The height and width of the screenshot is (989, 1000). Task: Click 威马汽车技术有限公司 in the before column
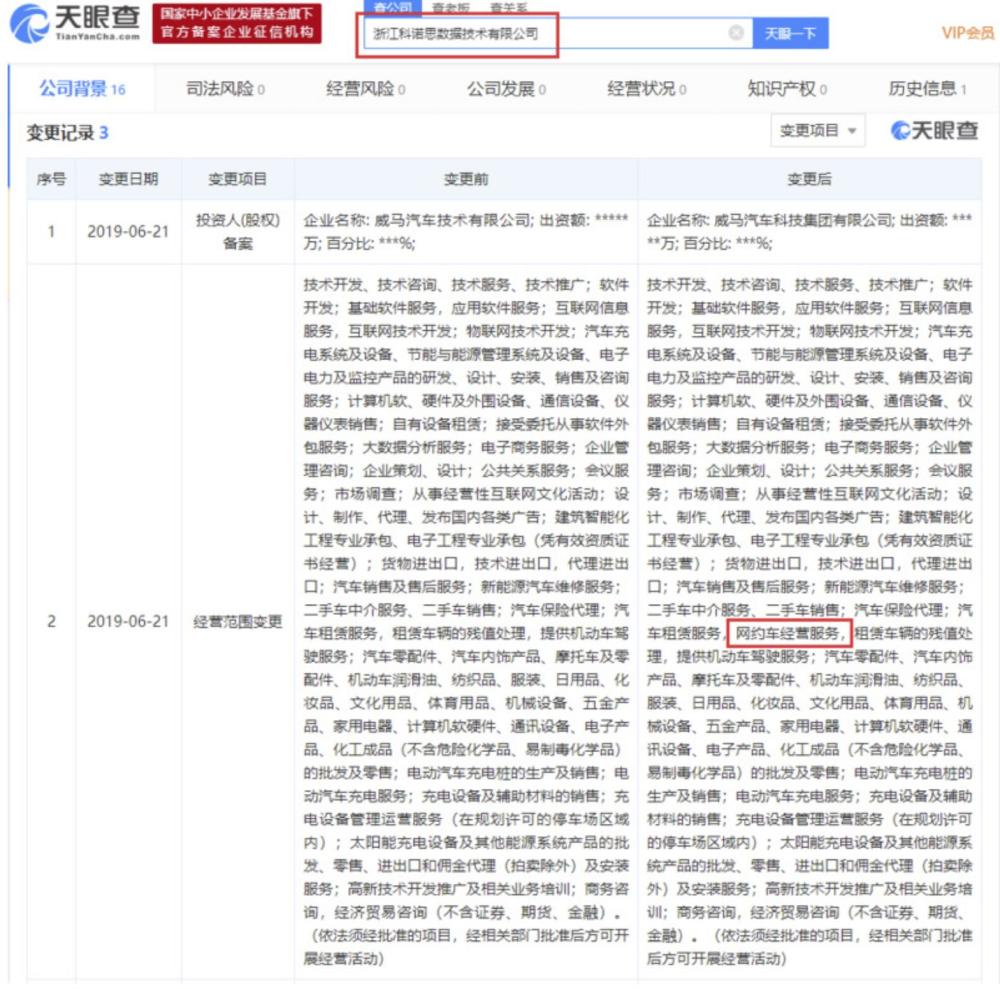tap(452, 221)
